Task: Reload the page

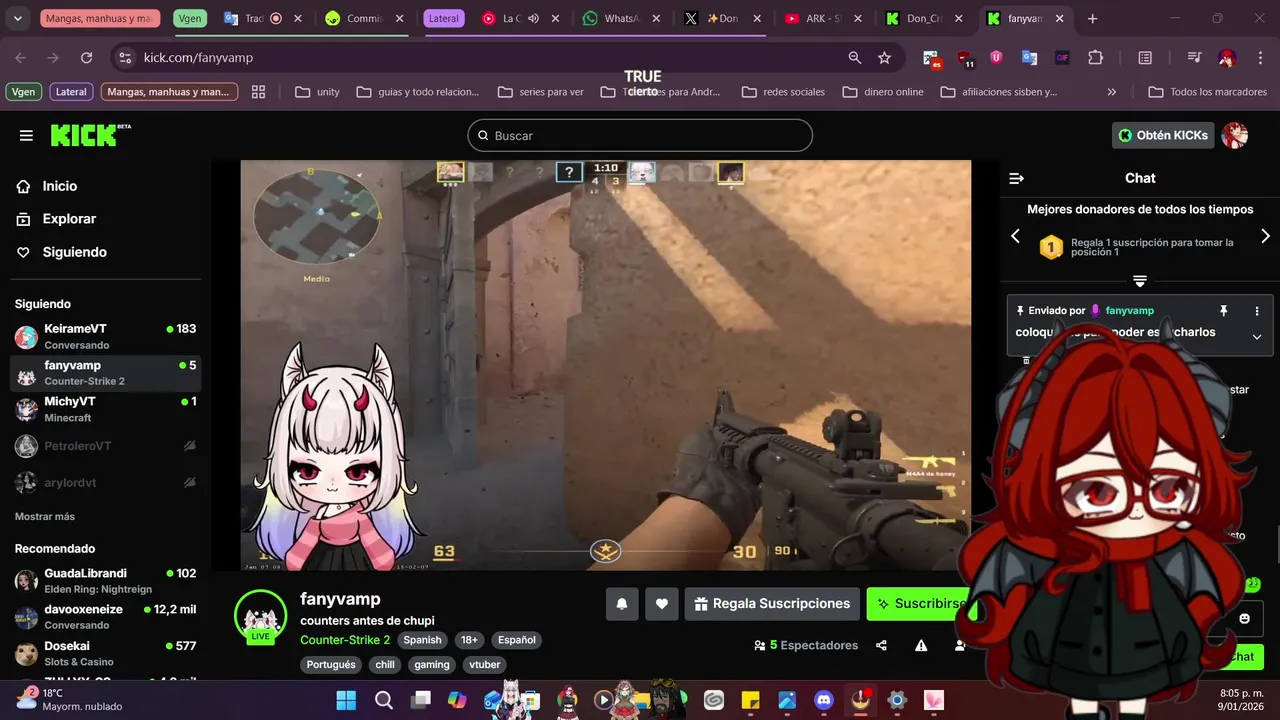Action: tap(86, 58)
